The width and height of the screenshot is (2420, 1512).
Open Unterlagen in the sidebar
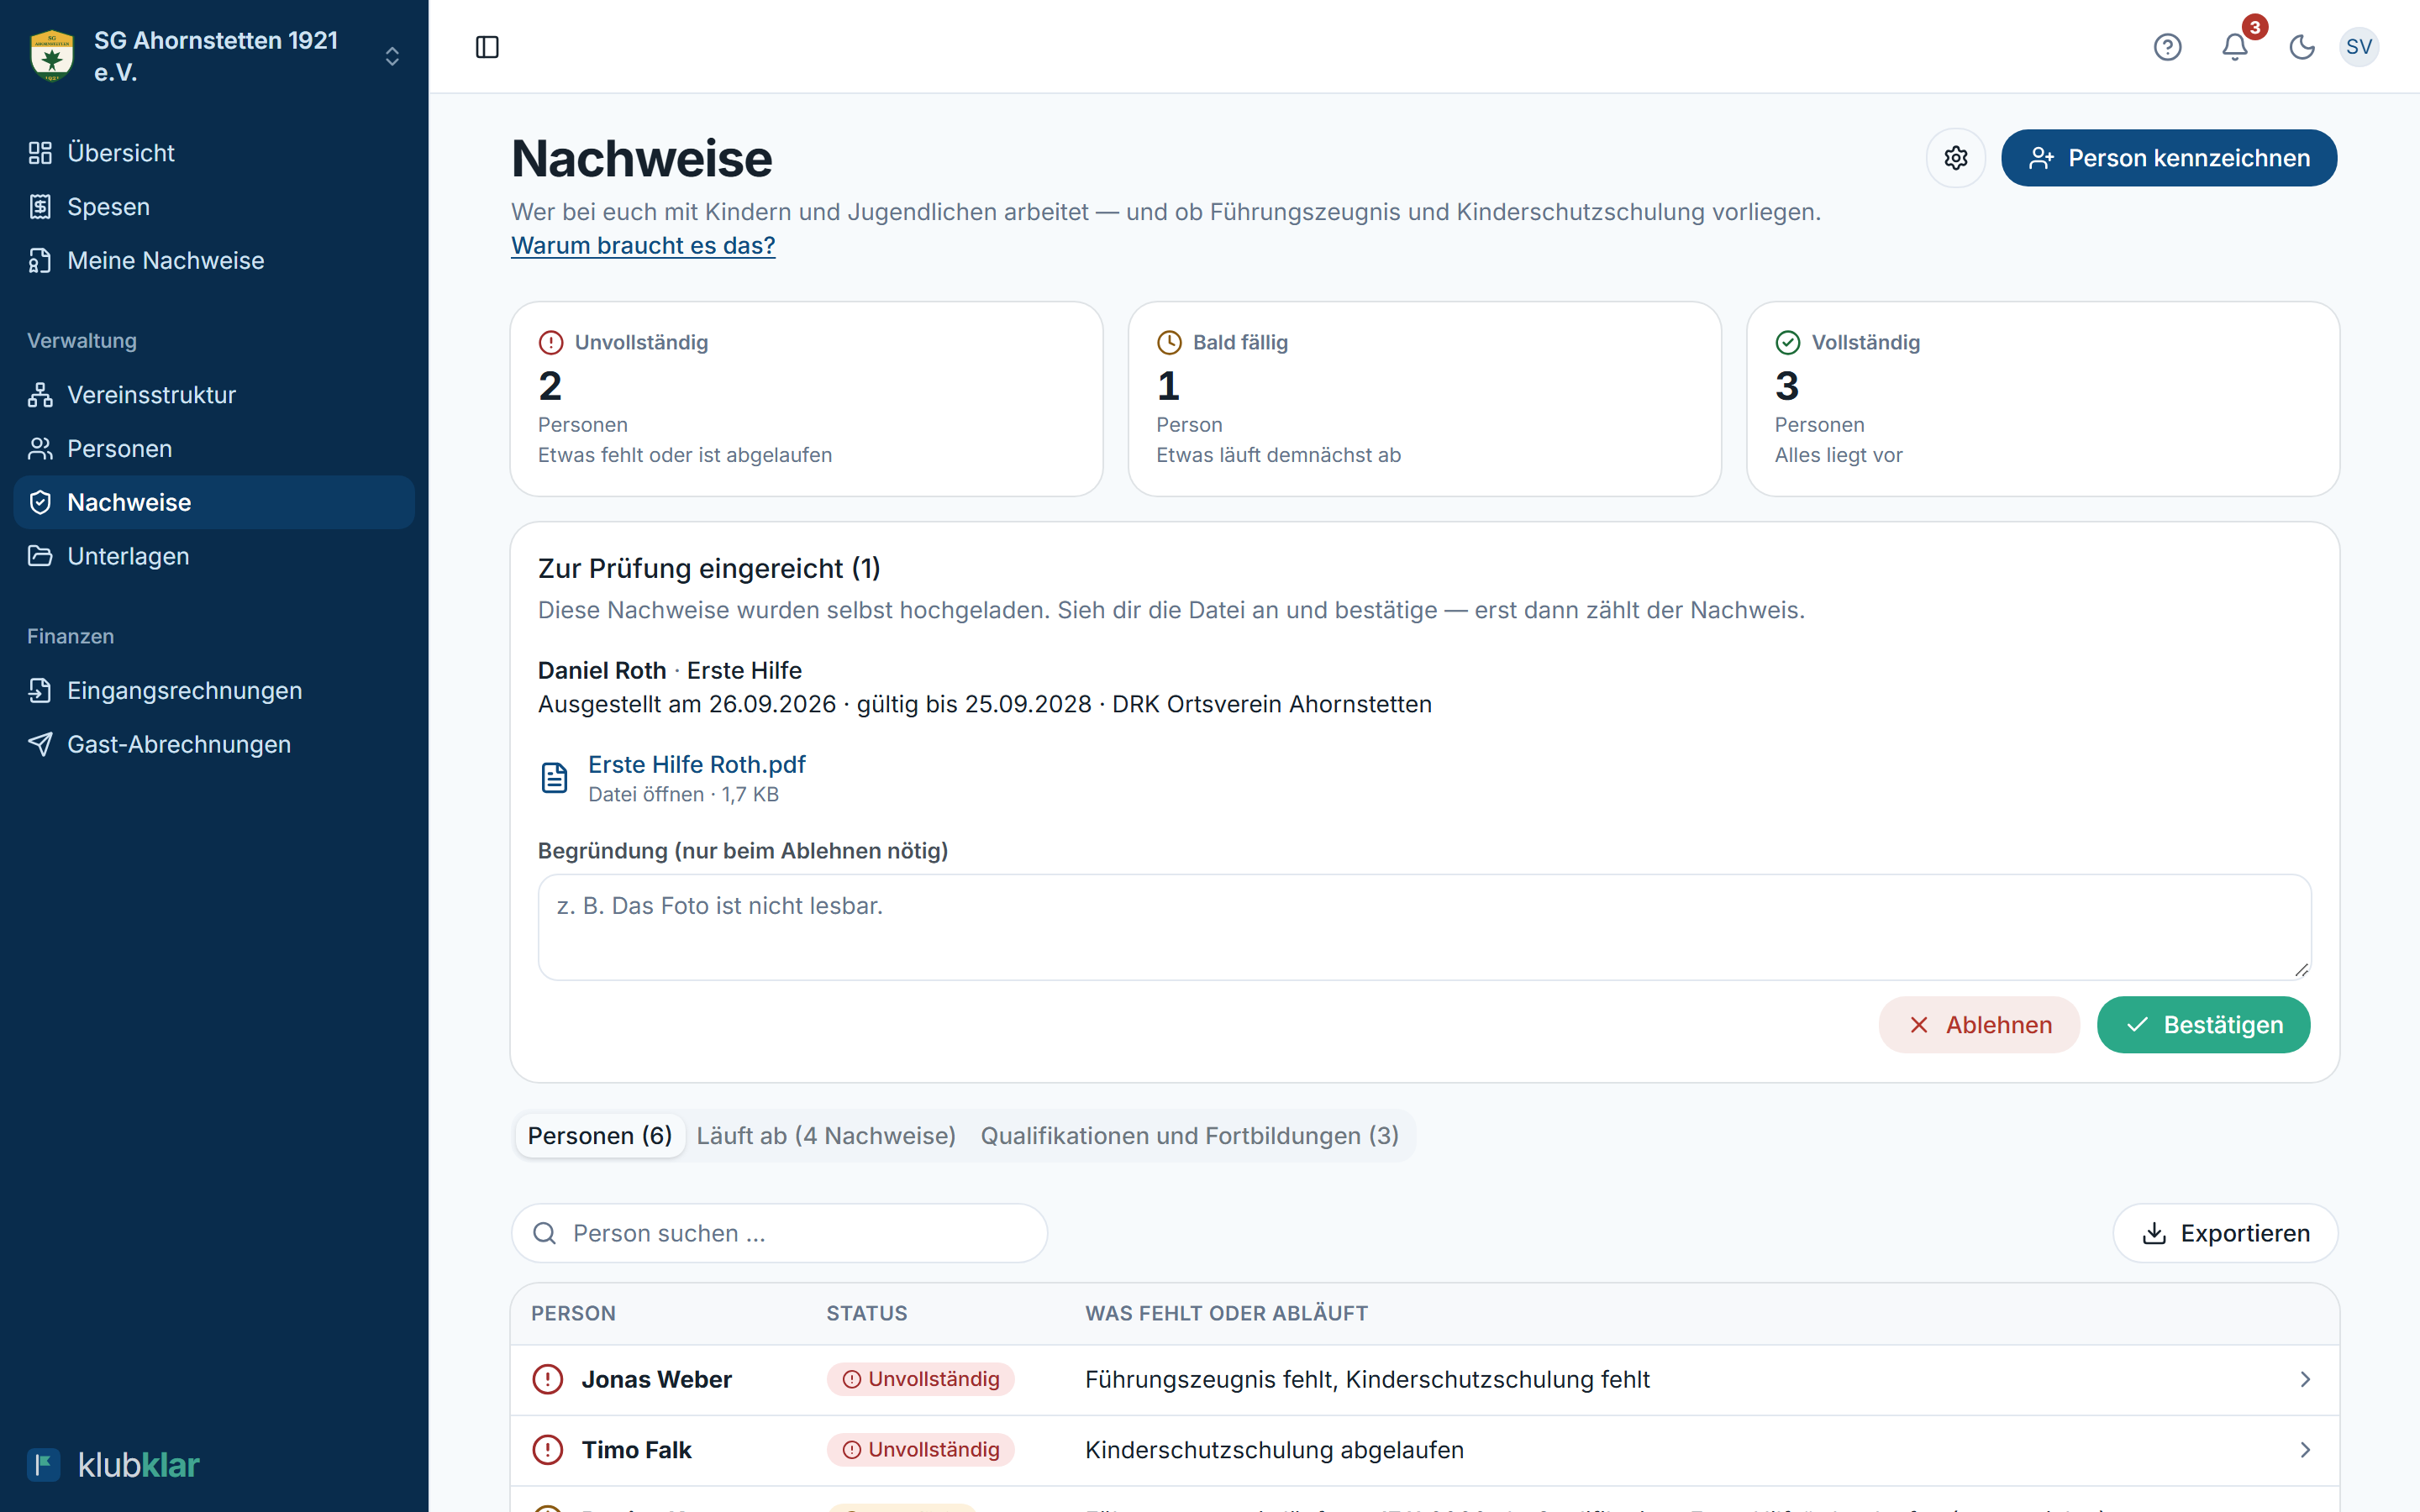point(214,556)
